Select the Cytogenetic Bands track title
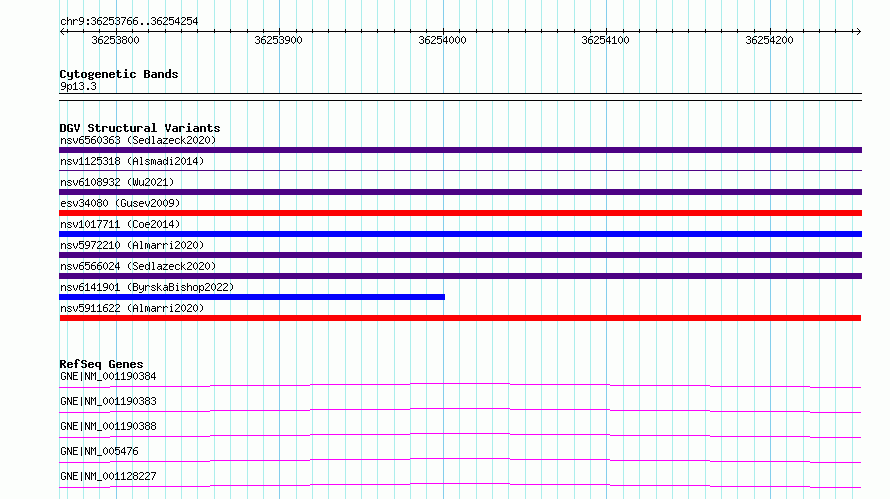 [x=119, y=74]
